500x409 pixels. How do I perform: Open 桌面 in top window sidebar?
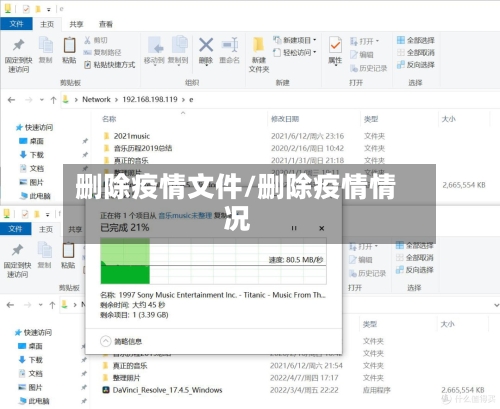[x=32, y=141]
